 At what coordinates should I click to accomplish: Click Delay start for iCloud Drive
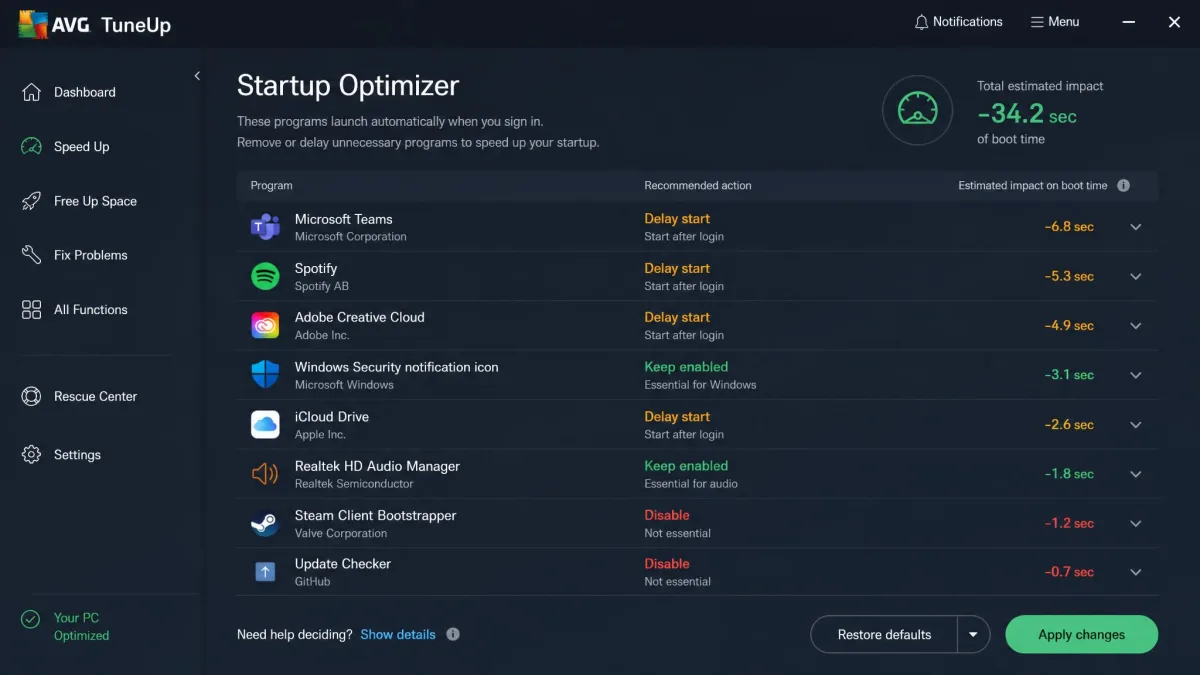[x=677, y=416]
